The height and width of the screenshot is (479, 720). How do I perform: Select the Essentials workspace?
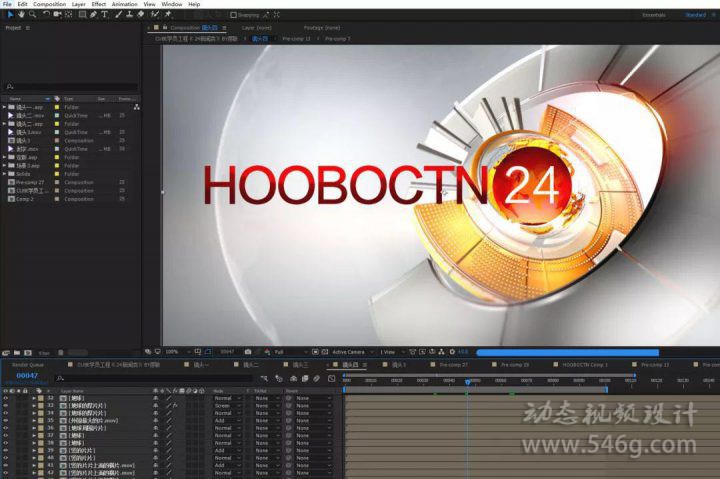[653, 15]
